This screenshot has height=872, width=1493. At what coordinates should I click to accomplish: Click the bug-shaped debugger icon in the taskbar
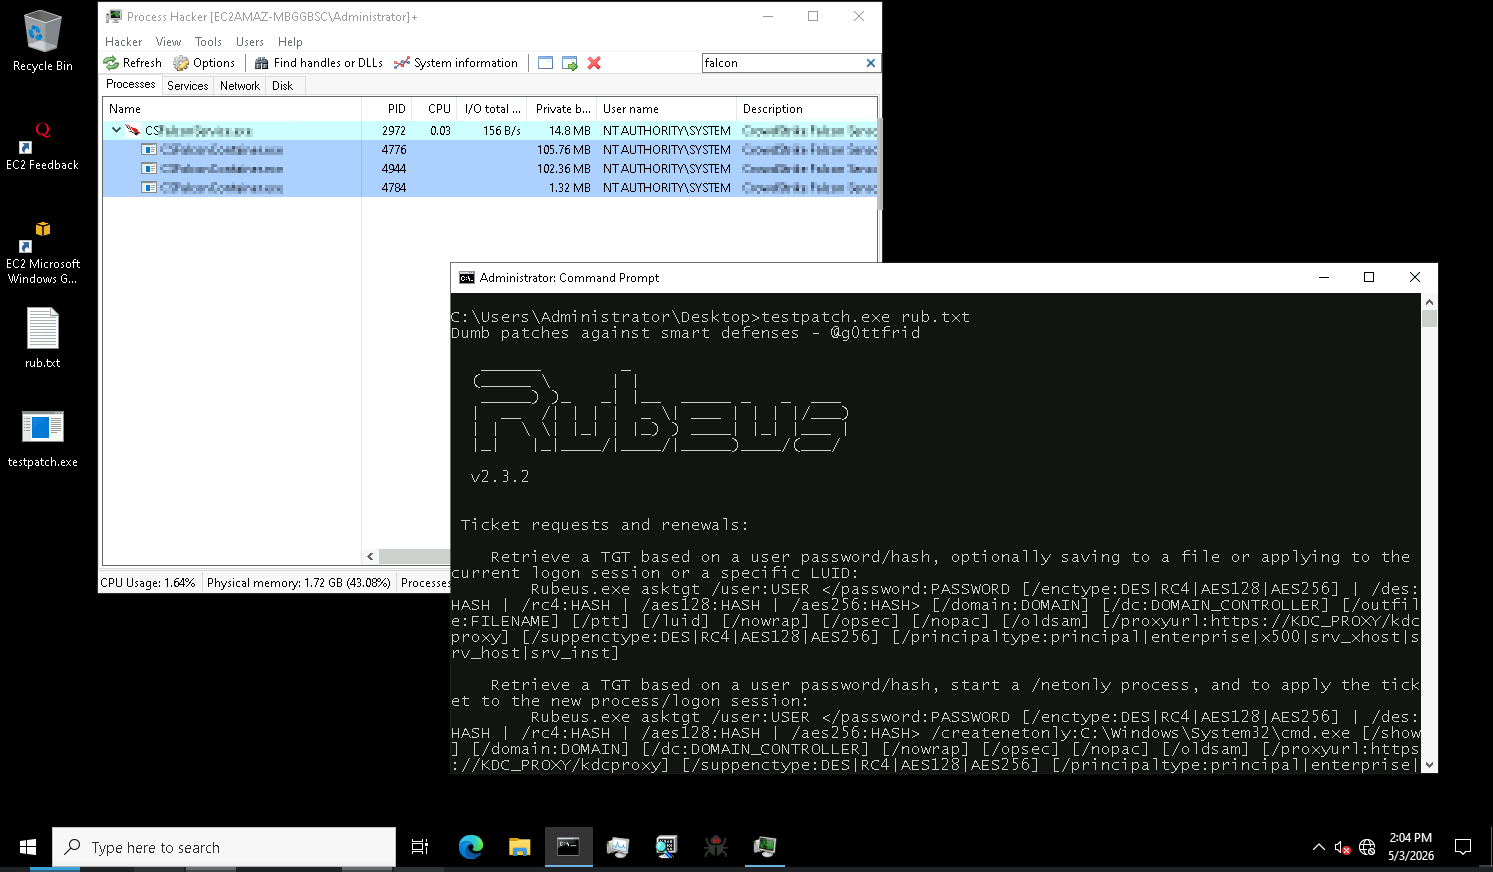pyautogui.click(x=715, y=847)
